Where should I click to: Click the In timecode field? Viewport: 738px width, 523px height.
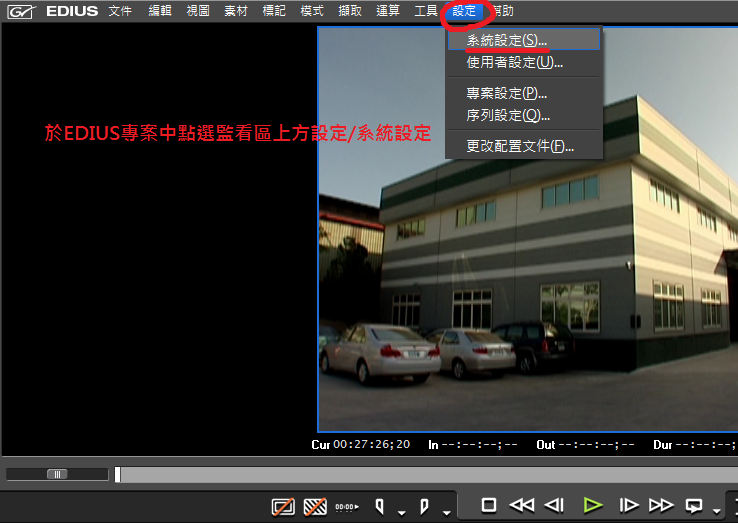[480, 444]
